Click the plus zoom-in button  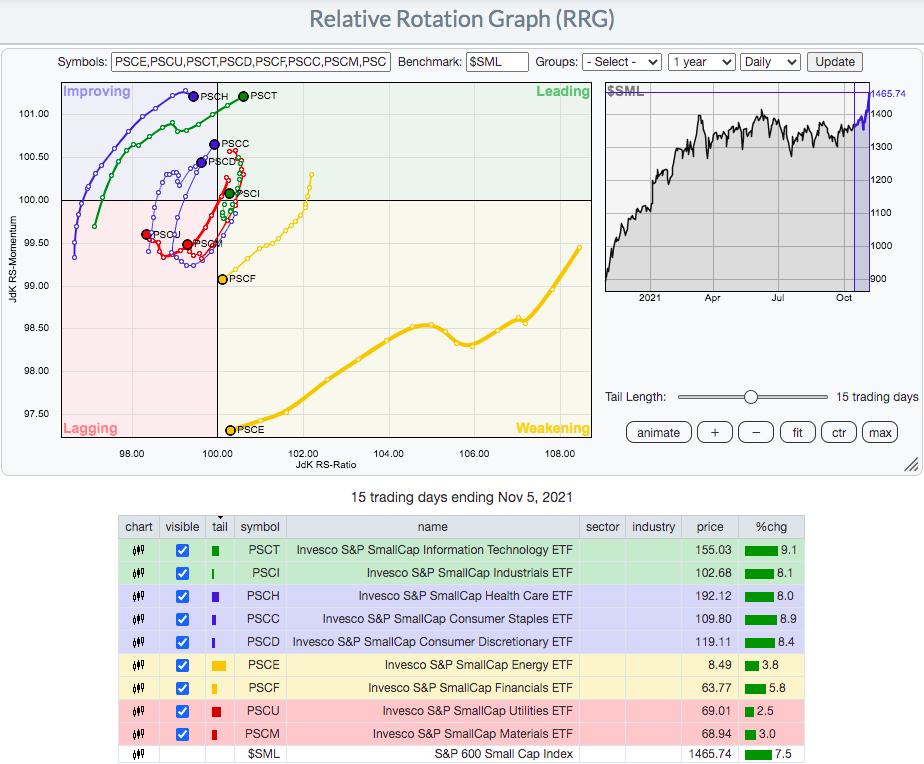(x=714, y=432)
